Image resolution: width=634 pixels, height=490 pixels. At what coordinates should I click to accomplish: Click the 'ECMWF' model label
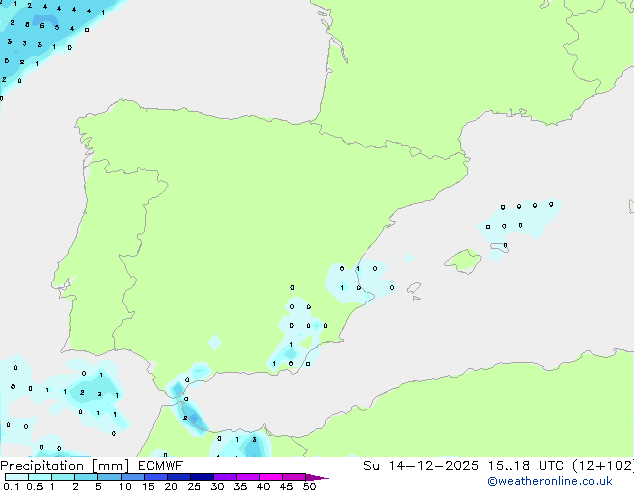coord(161,466)
